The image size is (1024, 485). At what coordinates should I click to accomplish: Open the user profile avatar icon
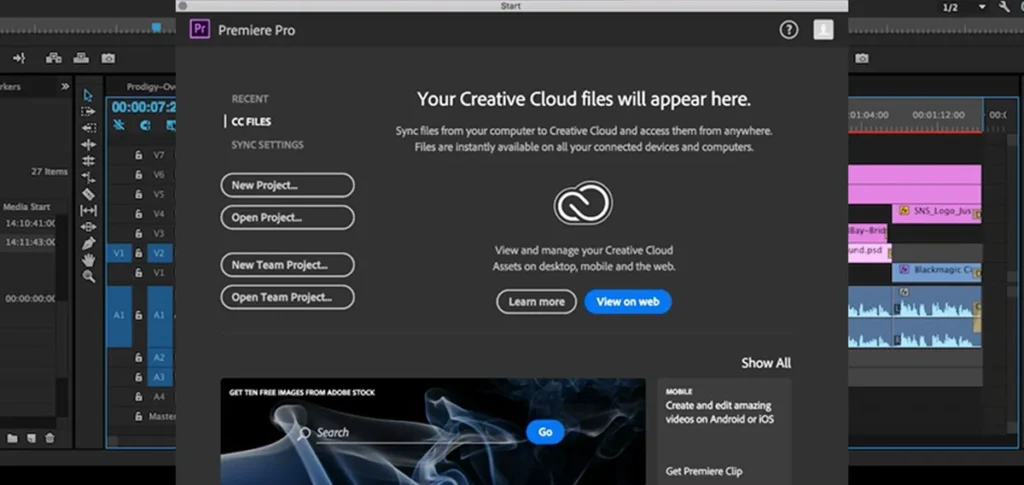click(x=824, y=30)
